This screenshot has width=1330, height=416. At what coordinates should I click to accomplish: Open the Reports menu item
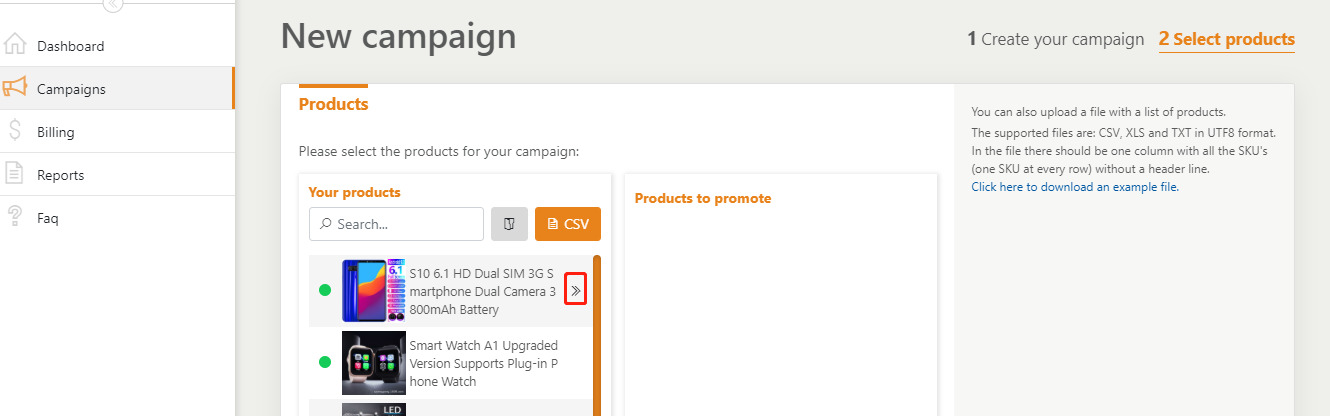tap(60, 175)
